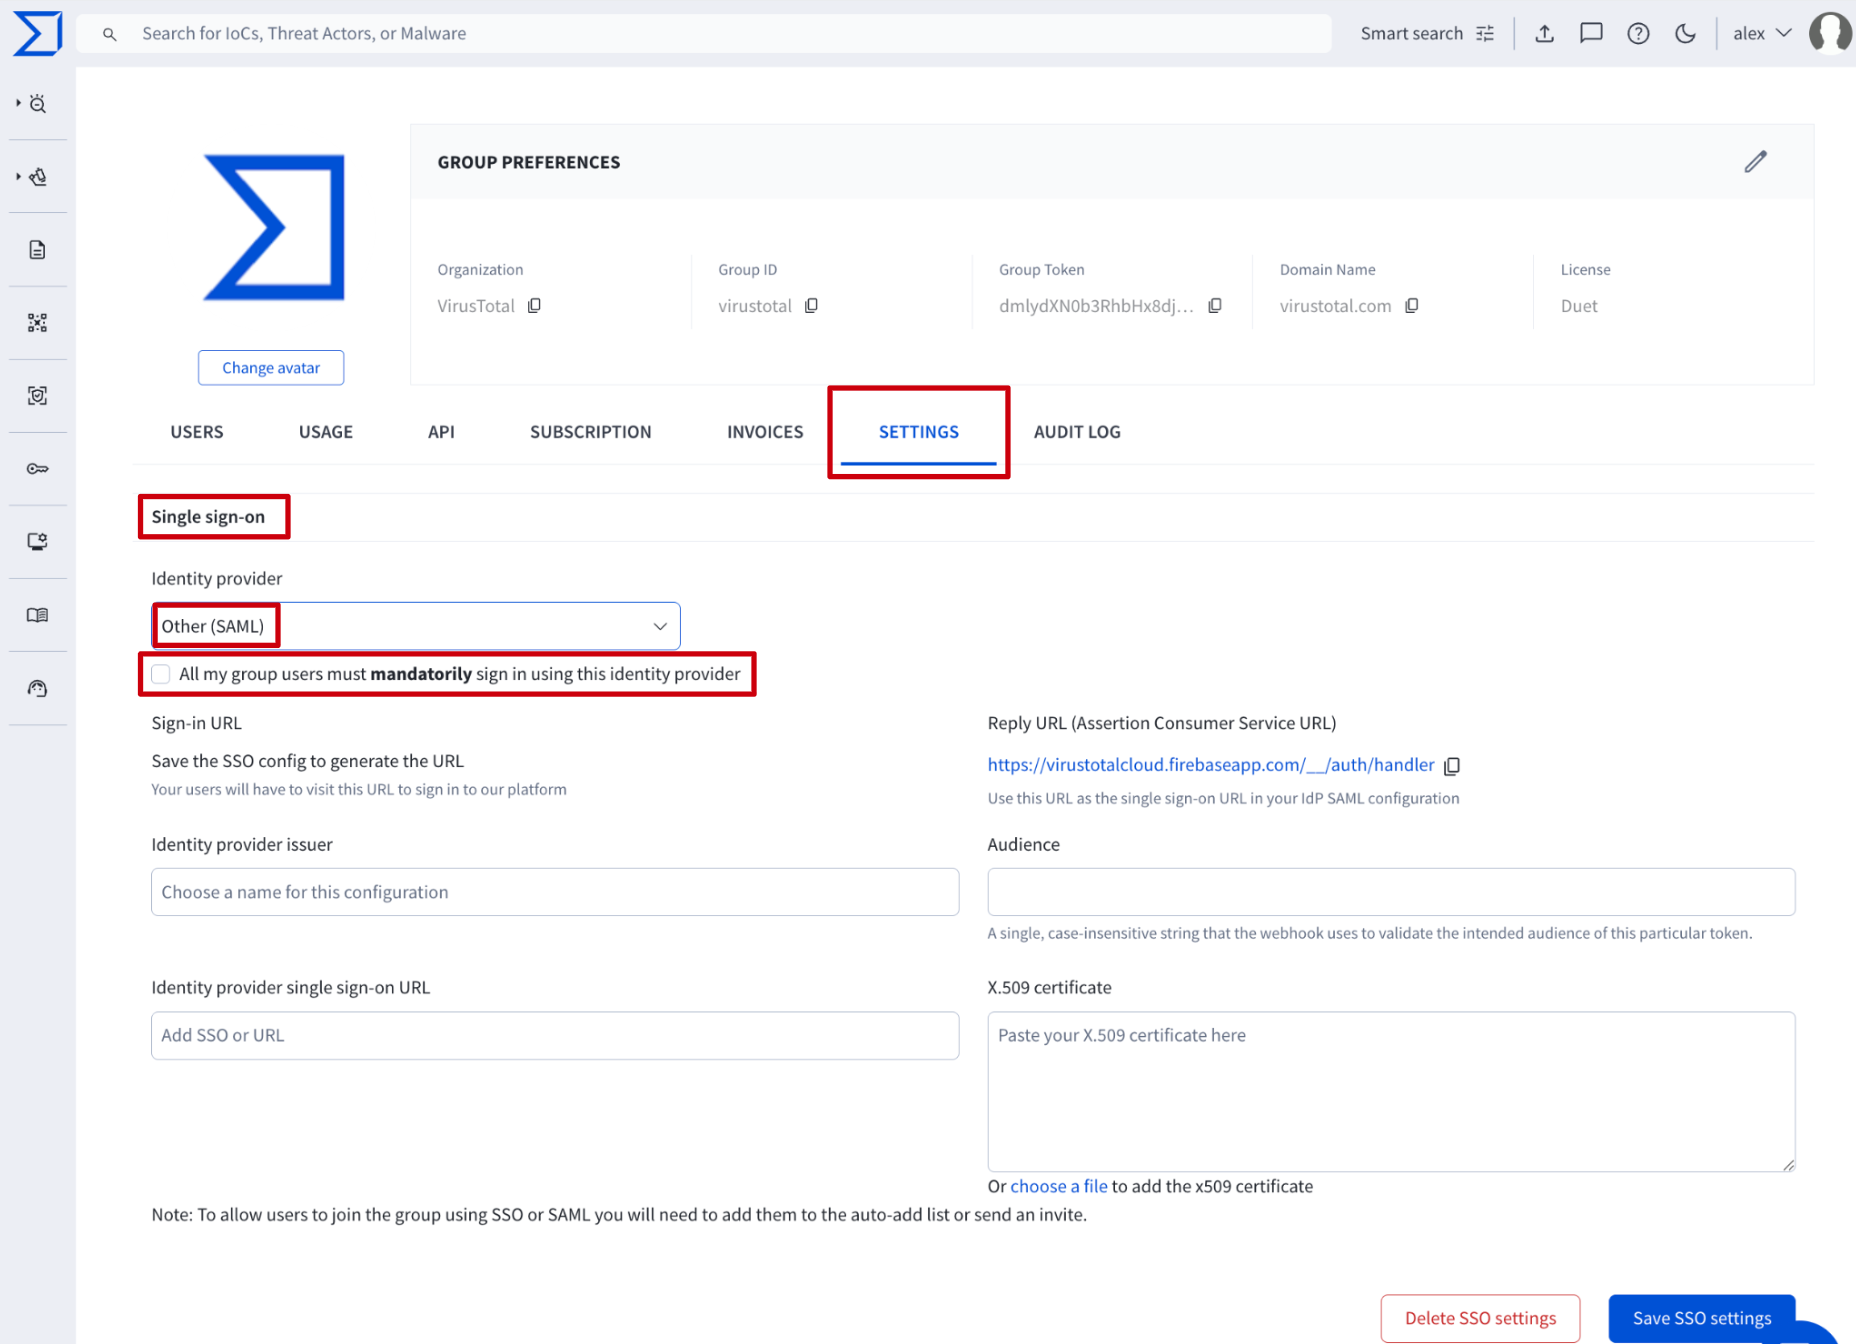
Task: Open the AUDIT LOG tab
Action: tap(1077, 432)
